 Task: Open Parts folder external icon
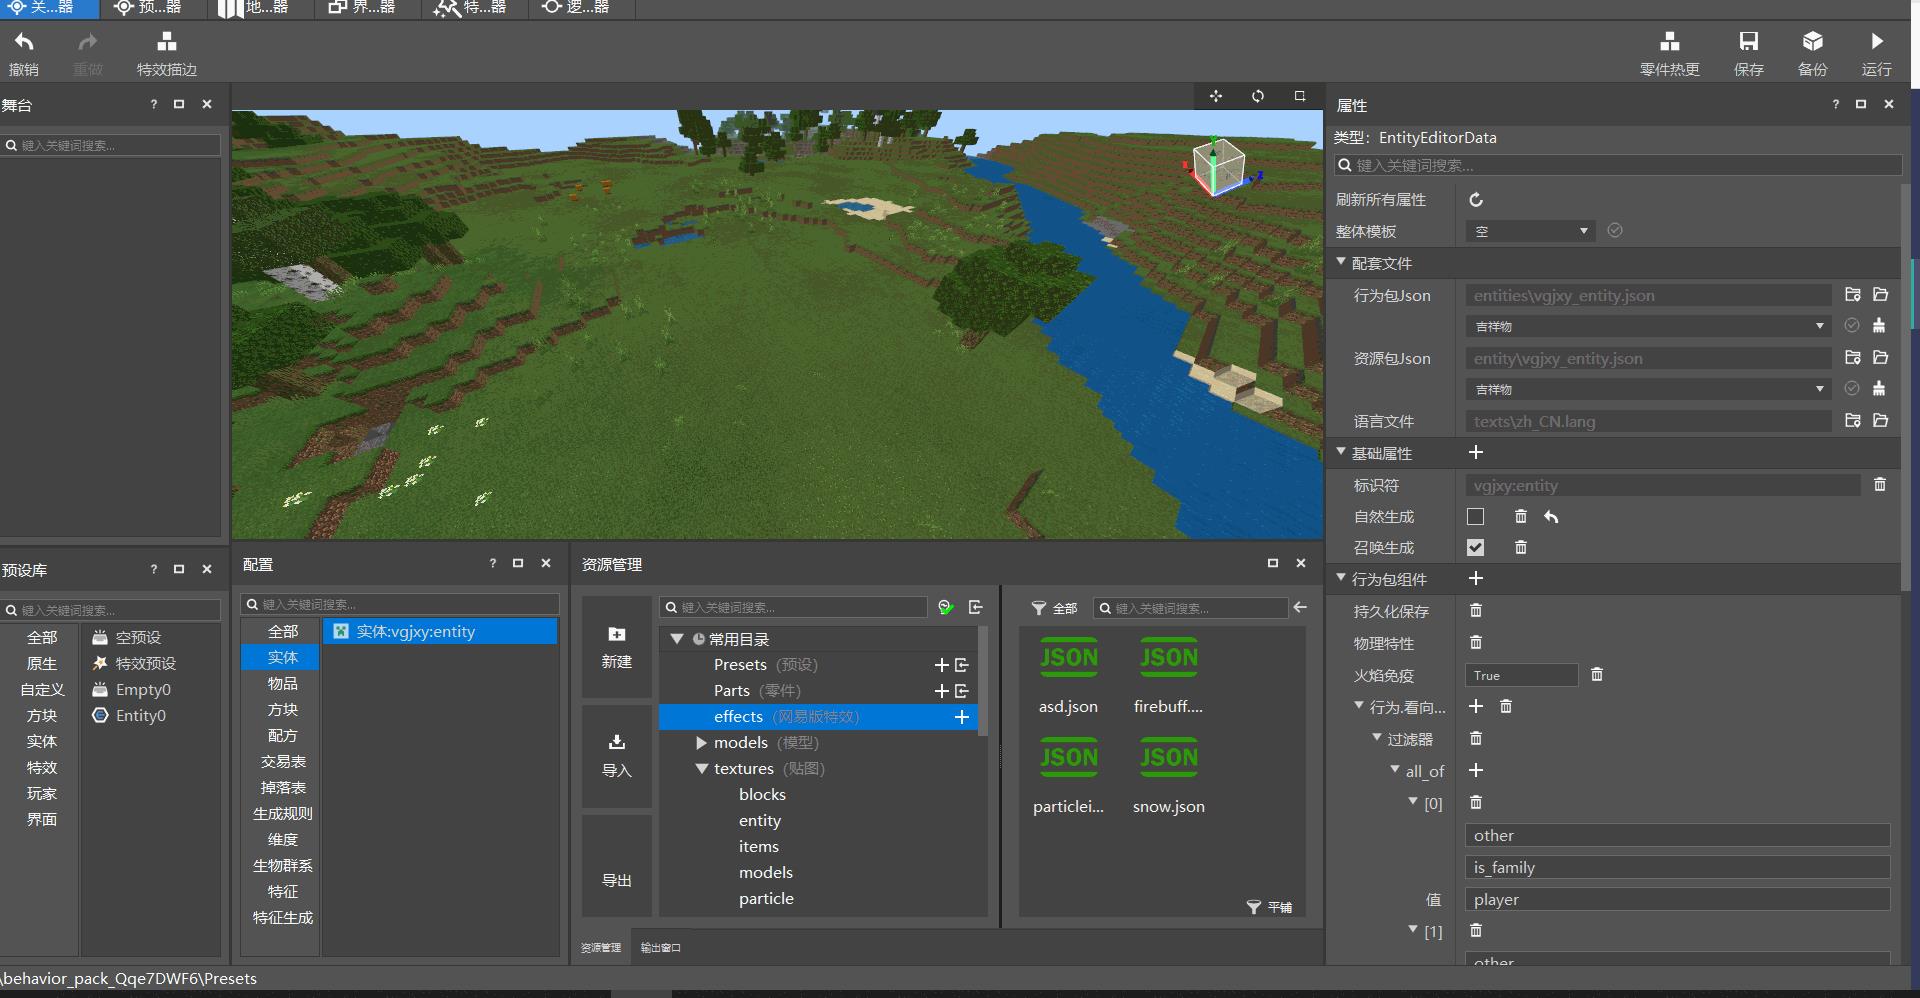click(962, 691)
